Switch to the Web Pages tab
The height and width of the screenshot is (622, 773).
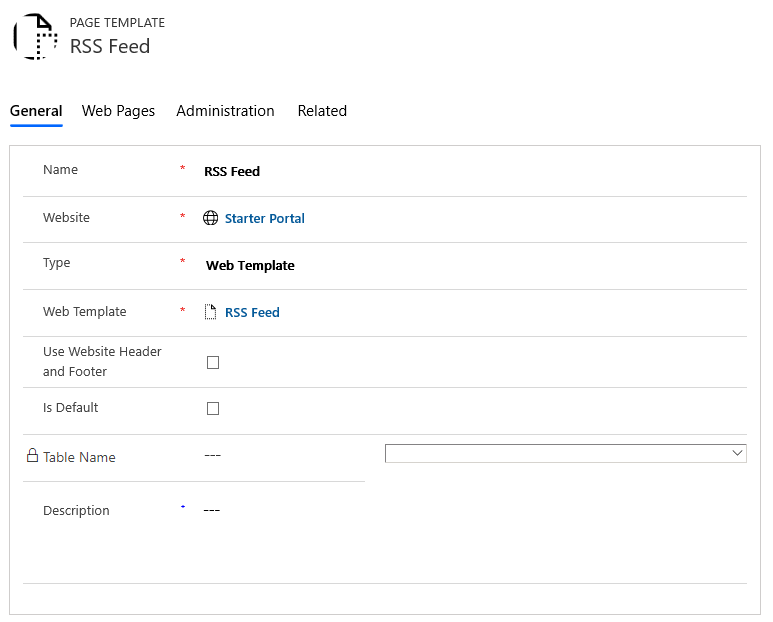tap(118, 111)
